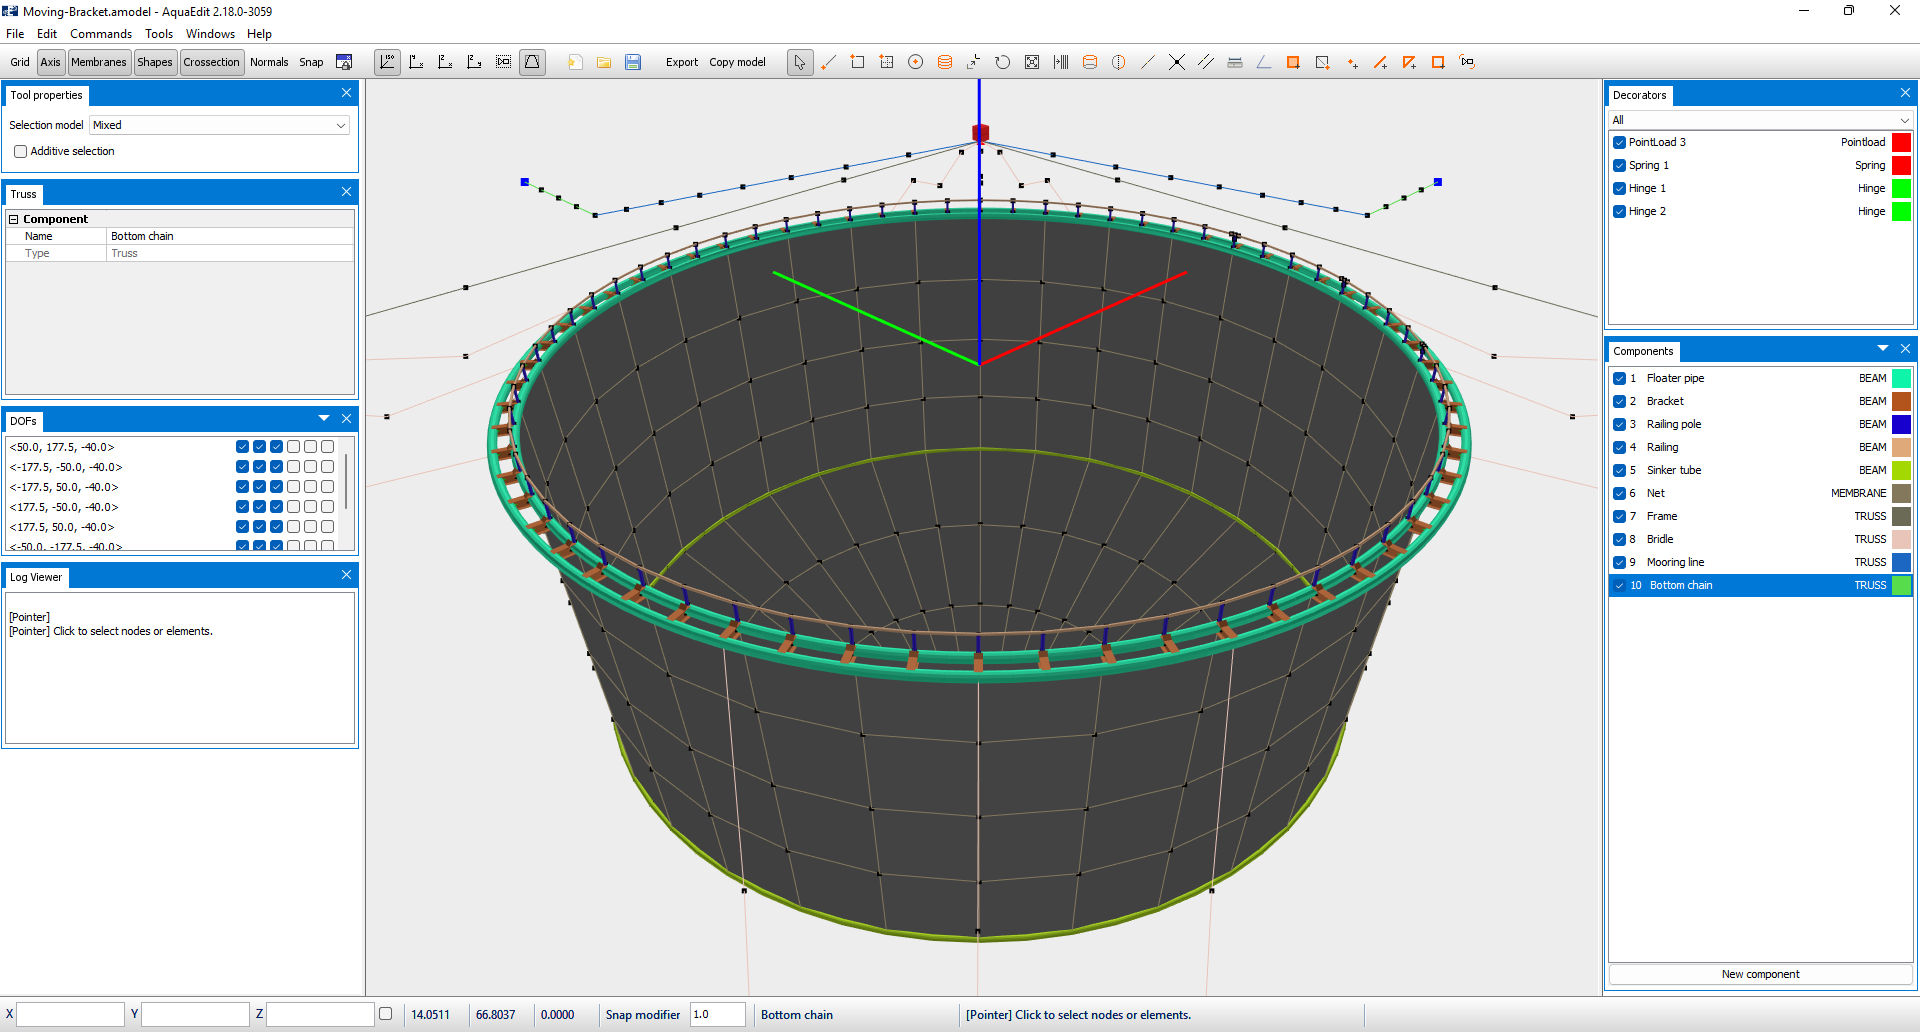Image resolution: width=1920 pixels, height=1032 pixels.
Task: Select the draw line tool with orange endpoint
Action: [828, 62]
